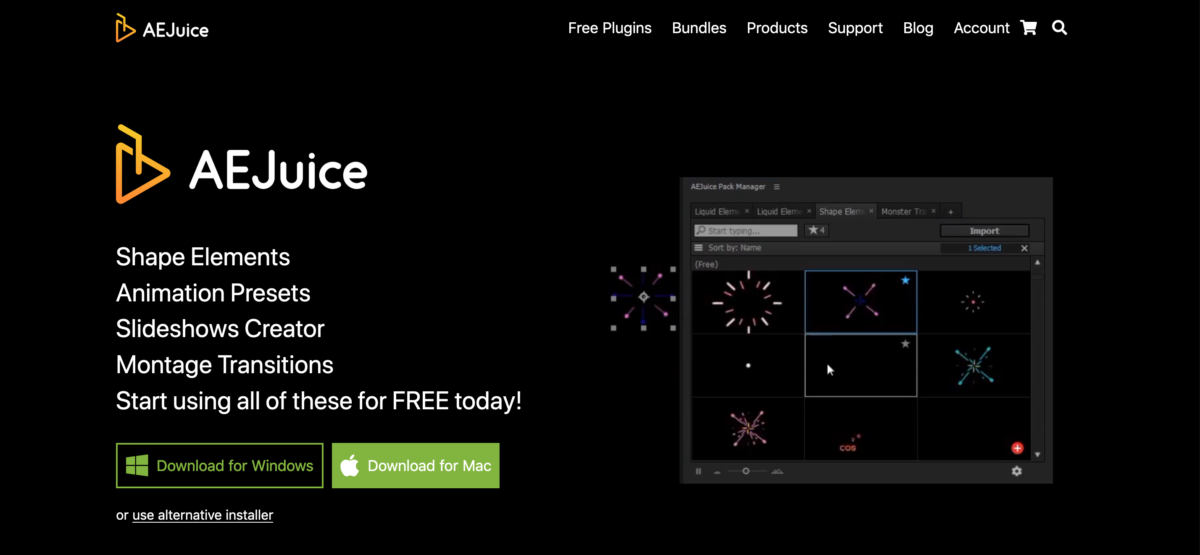Select the red COS text thumbnail

point(861,428)
